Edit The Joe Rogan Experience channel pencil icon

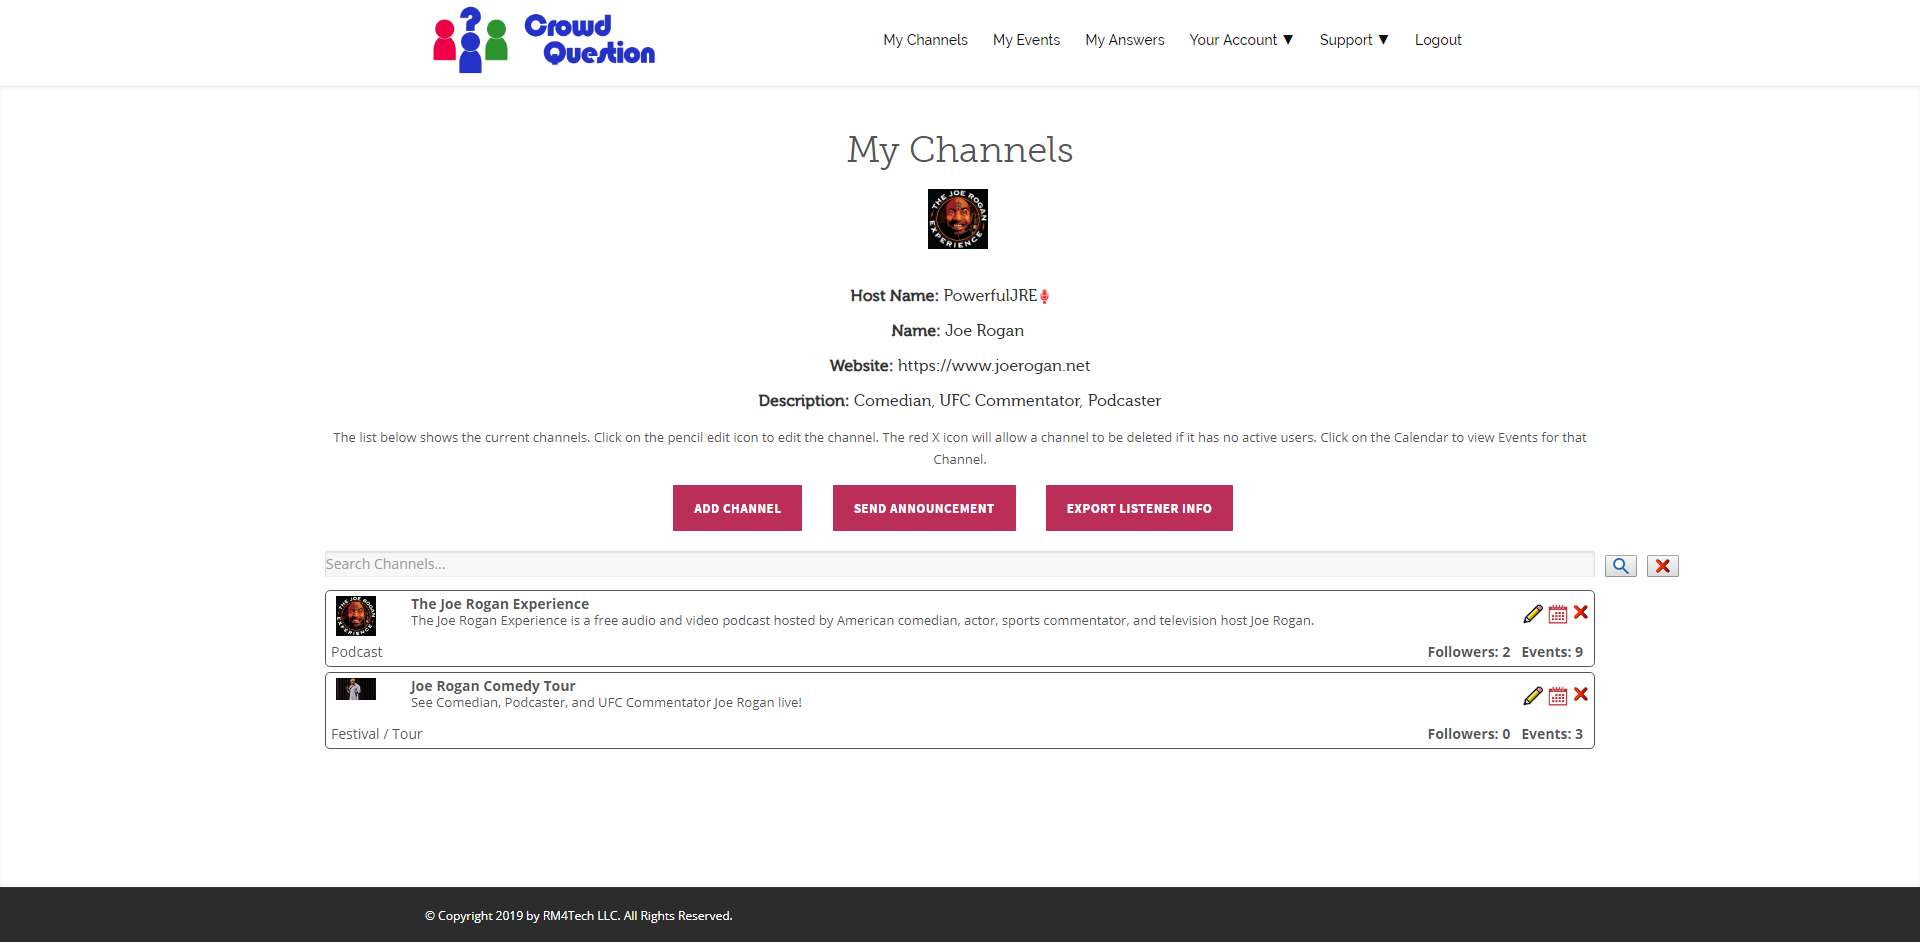1533,614
